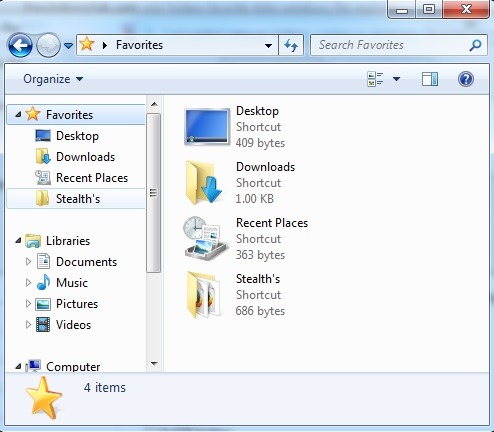The width and height of the screenshot is (494, 432).
Task: Expand the Documents library node
Action: coord(28,262)
